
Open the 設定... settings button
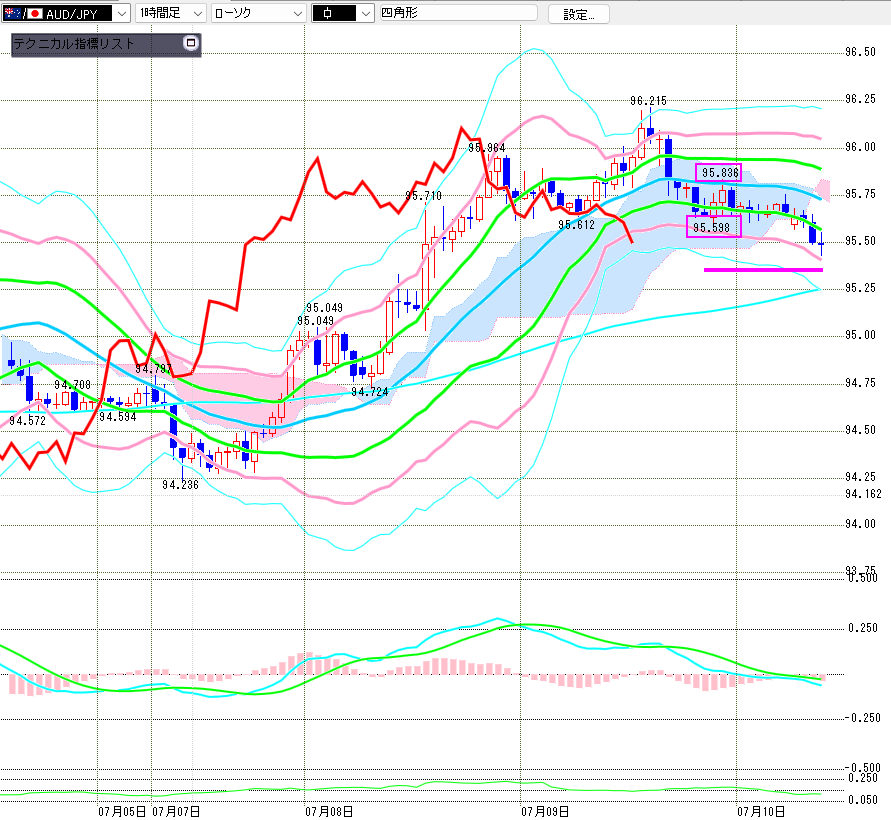pos(578,14)
